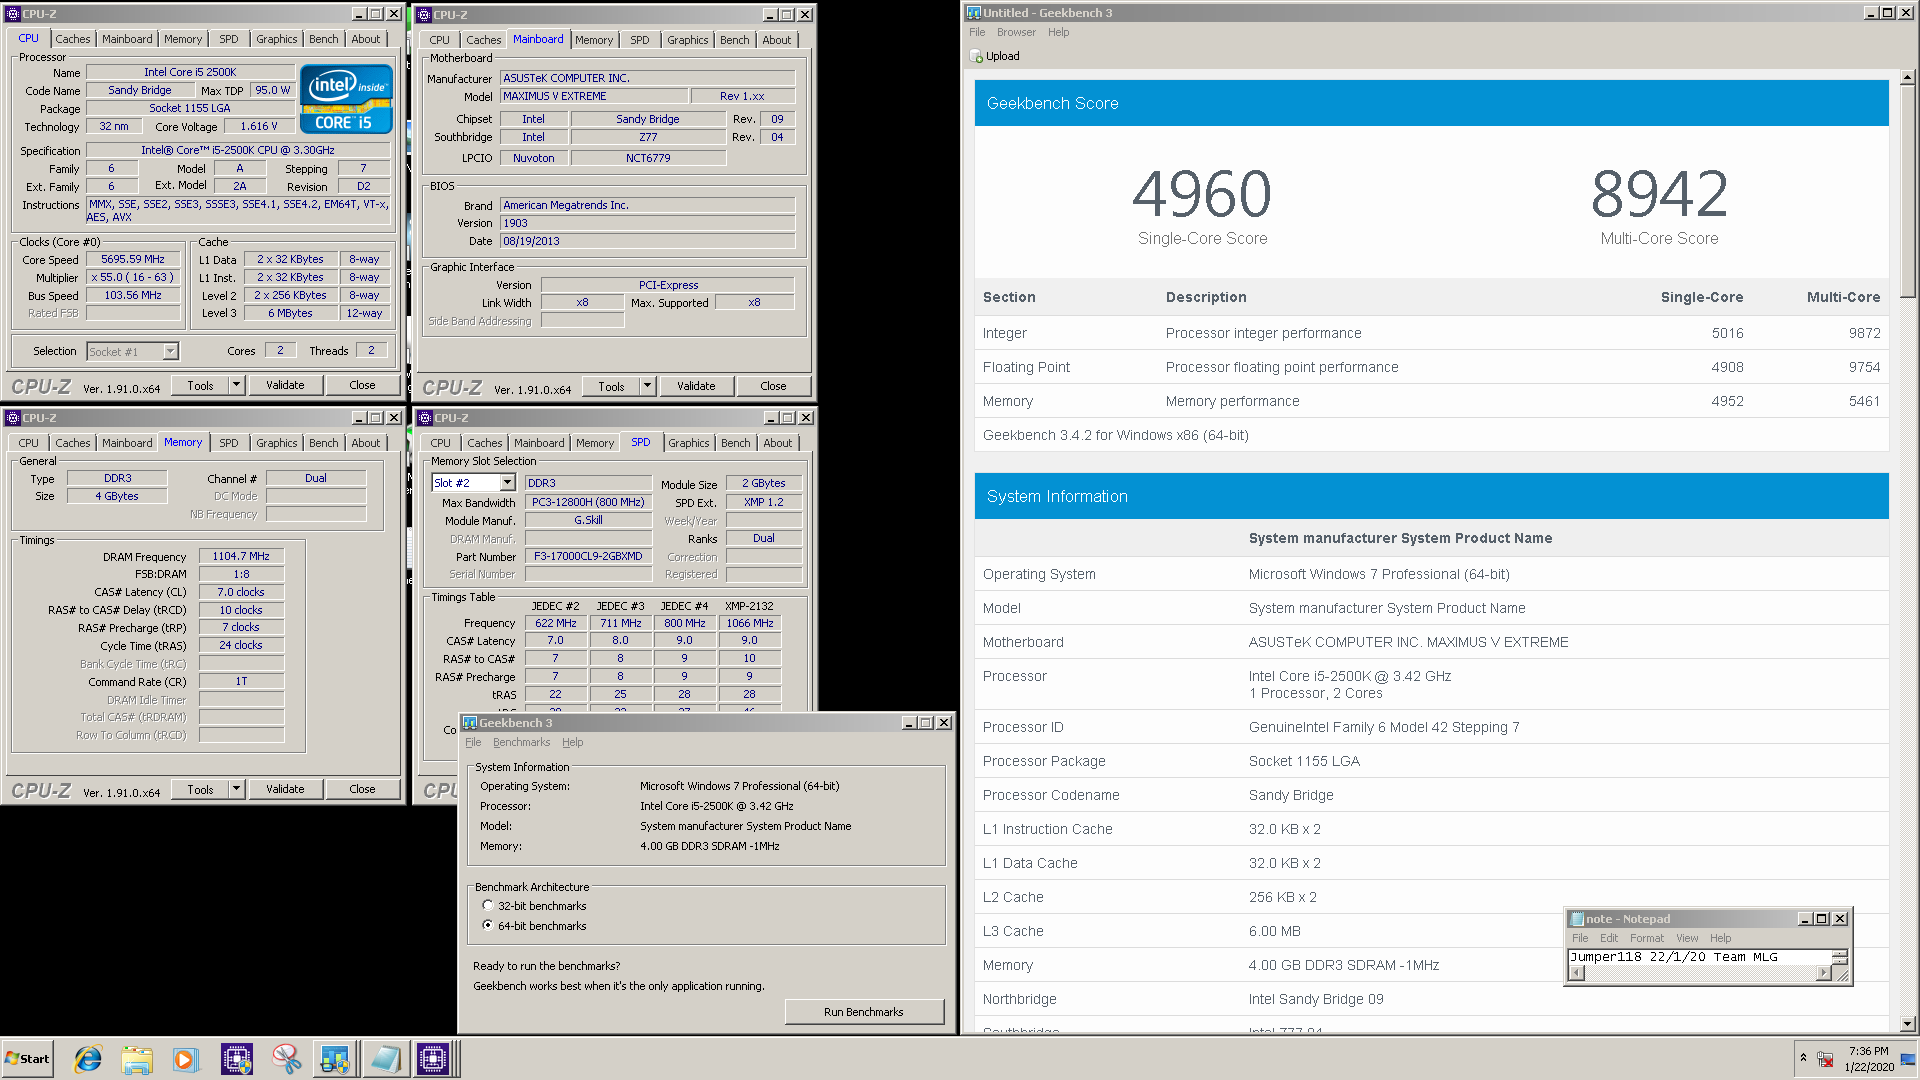The image size is (1920, 1080).
Task: Switch to Notepad taskbar button
Action: [385, 1059]
